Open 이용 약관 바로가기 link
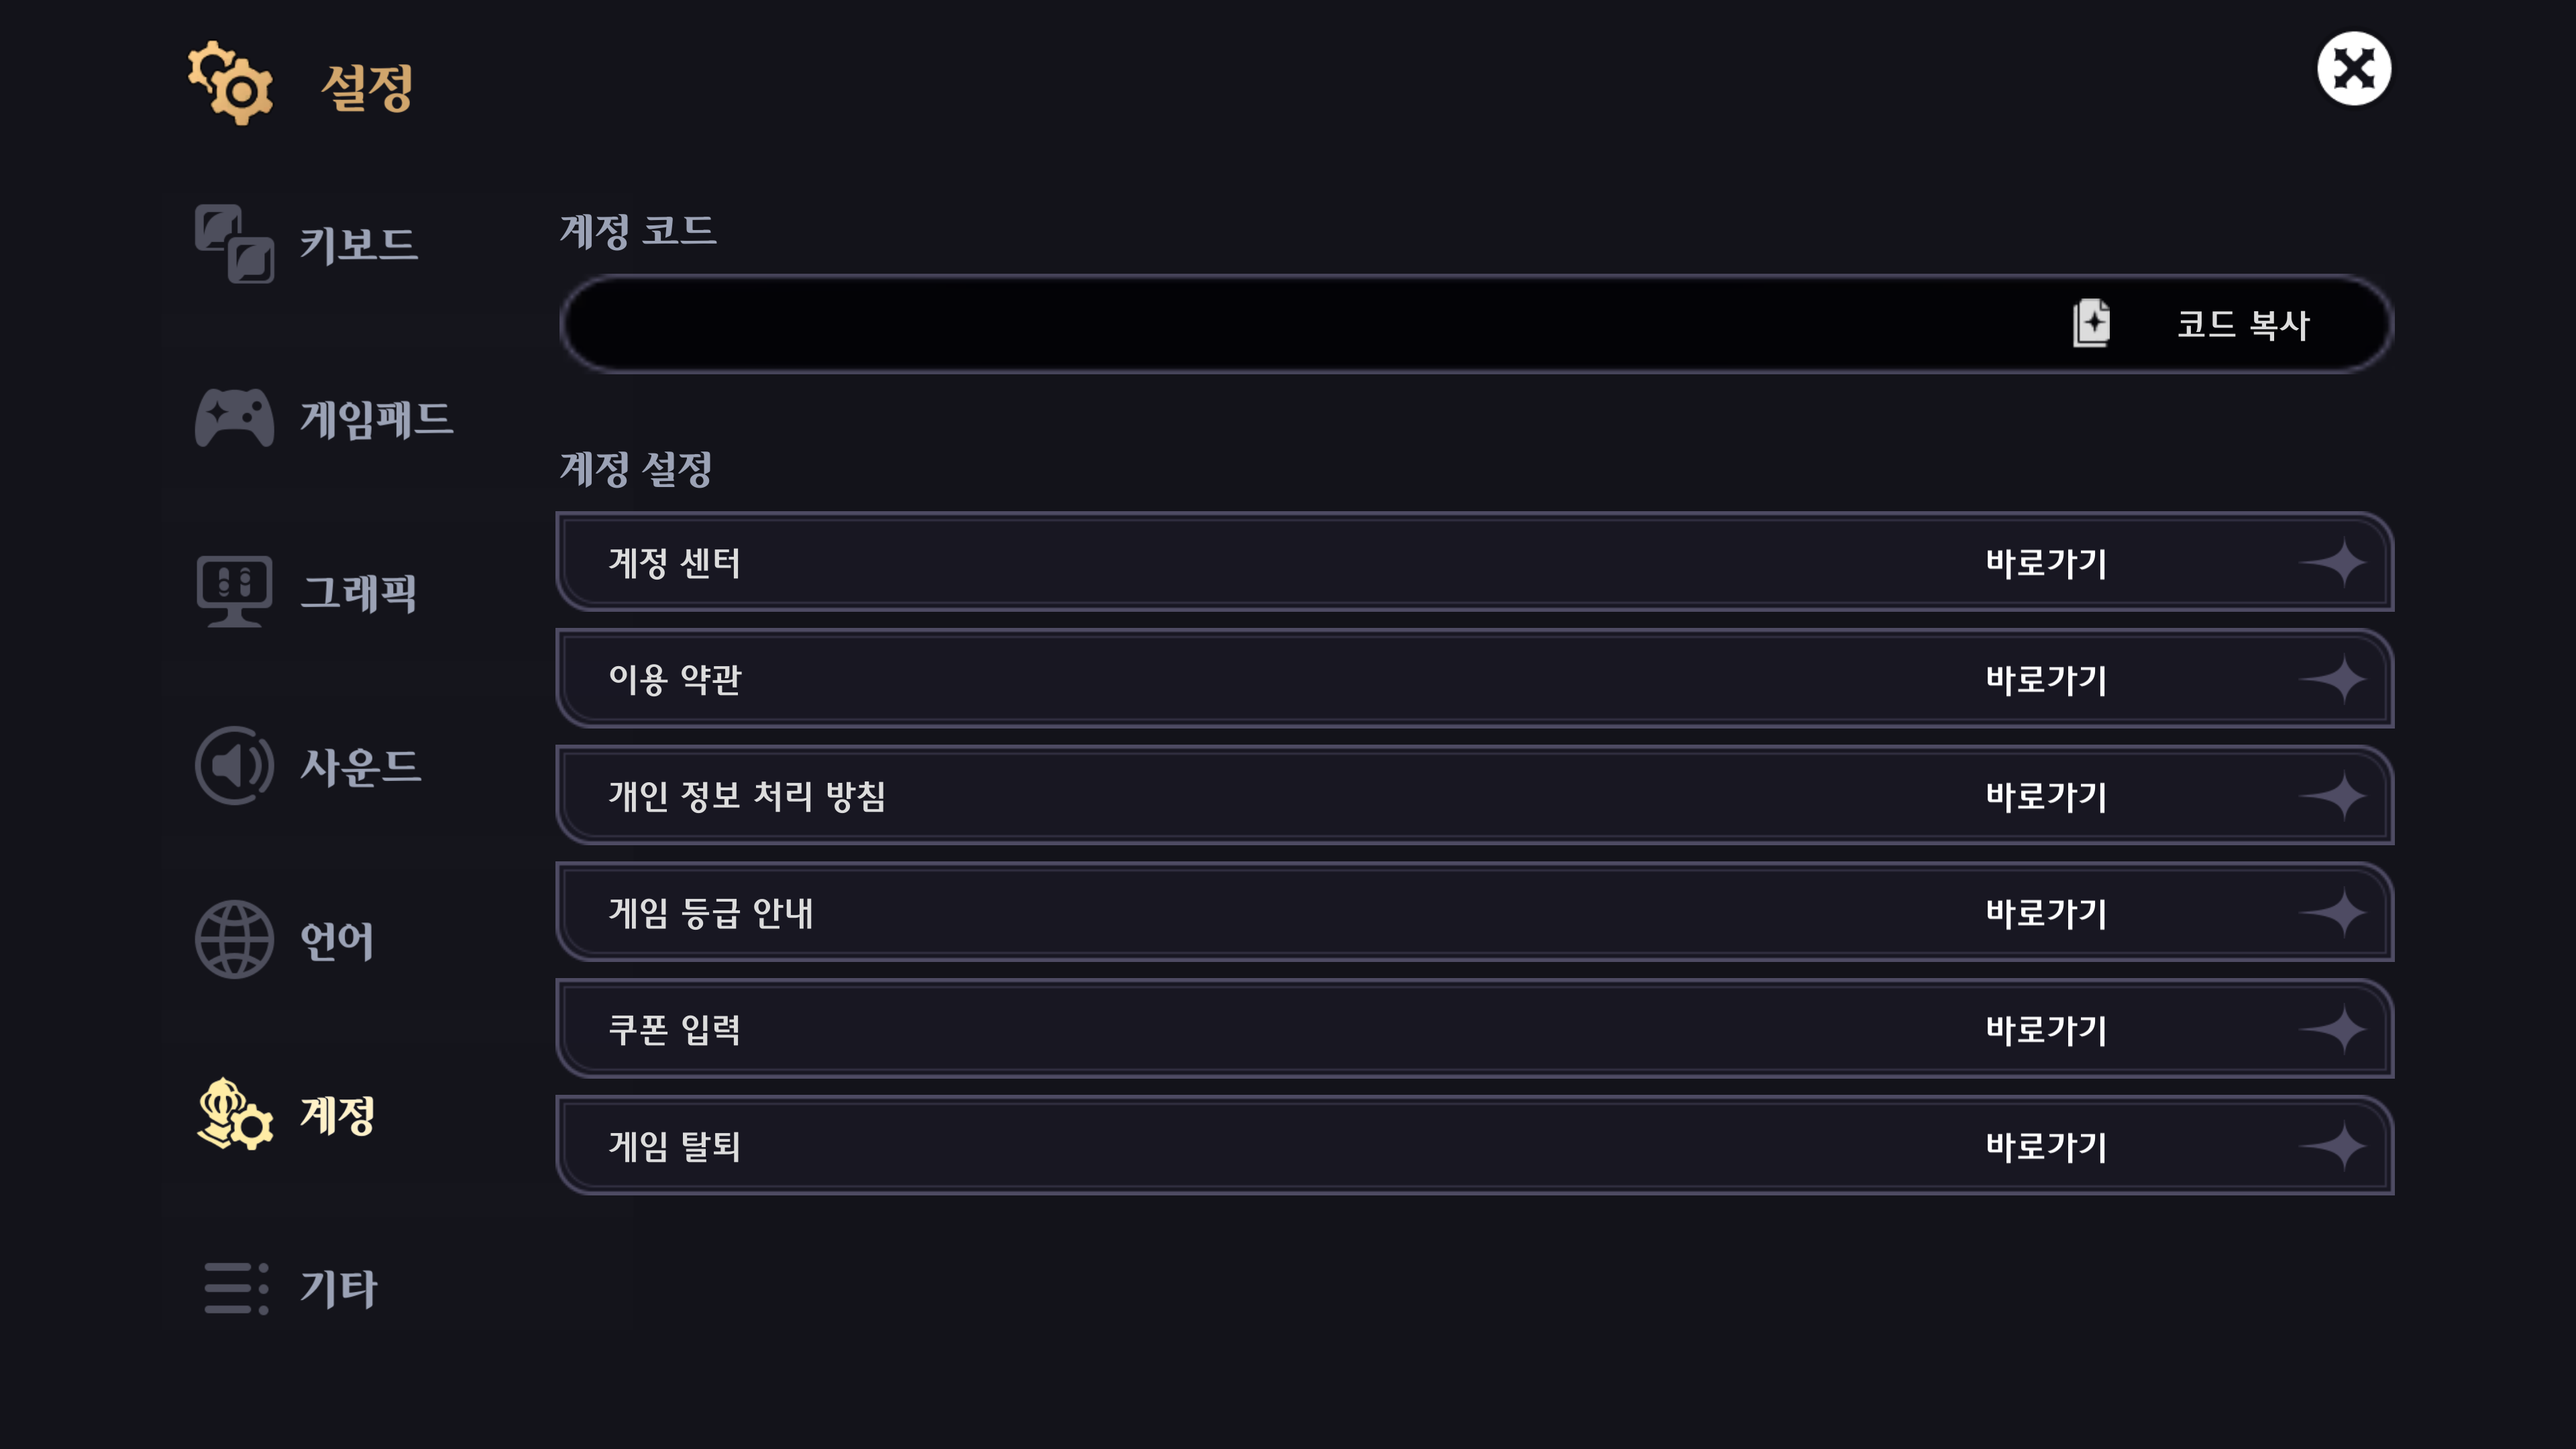 click(2046, 680)
